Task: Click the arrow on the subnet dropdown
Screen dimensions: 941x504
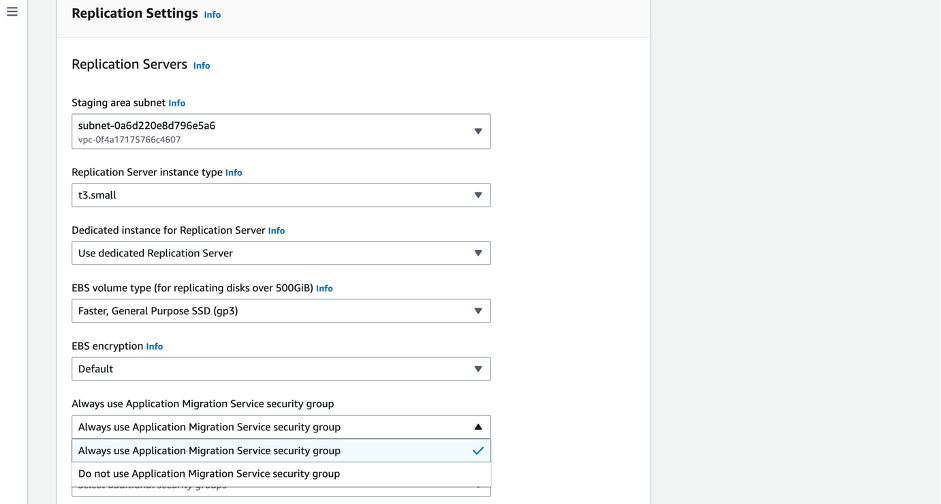Action: 478,131
